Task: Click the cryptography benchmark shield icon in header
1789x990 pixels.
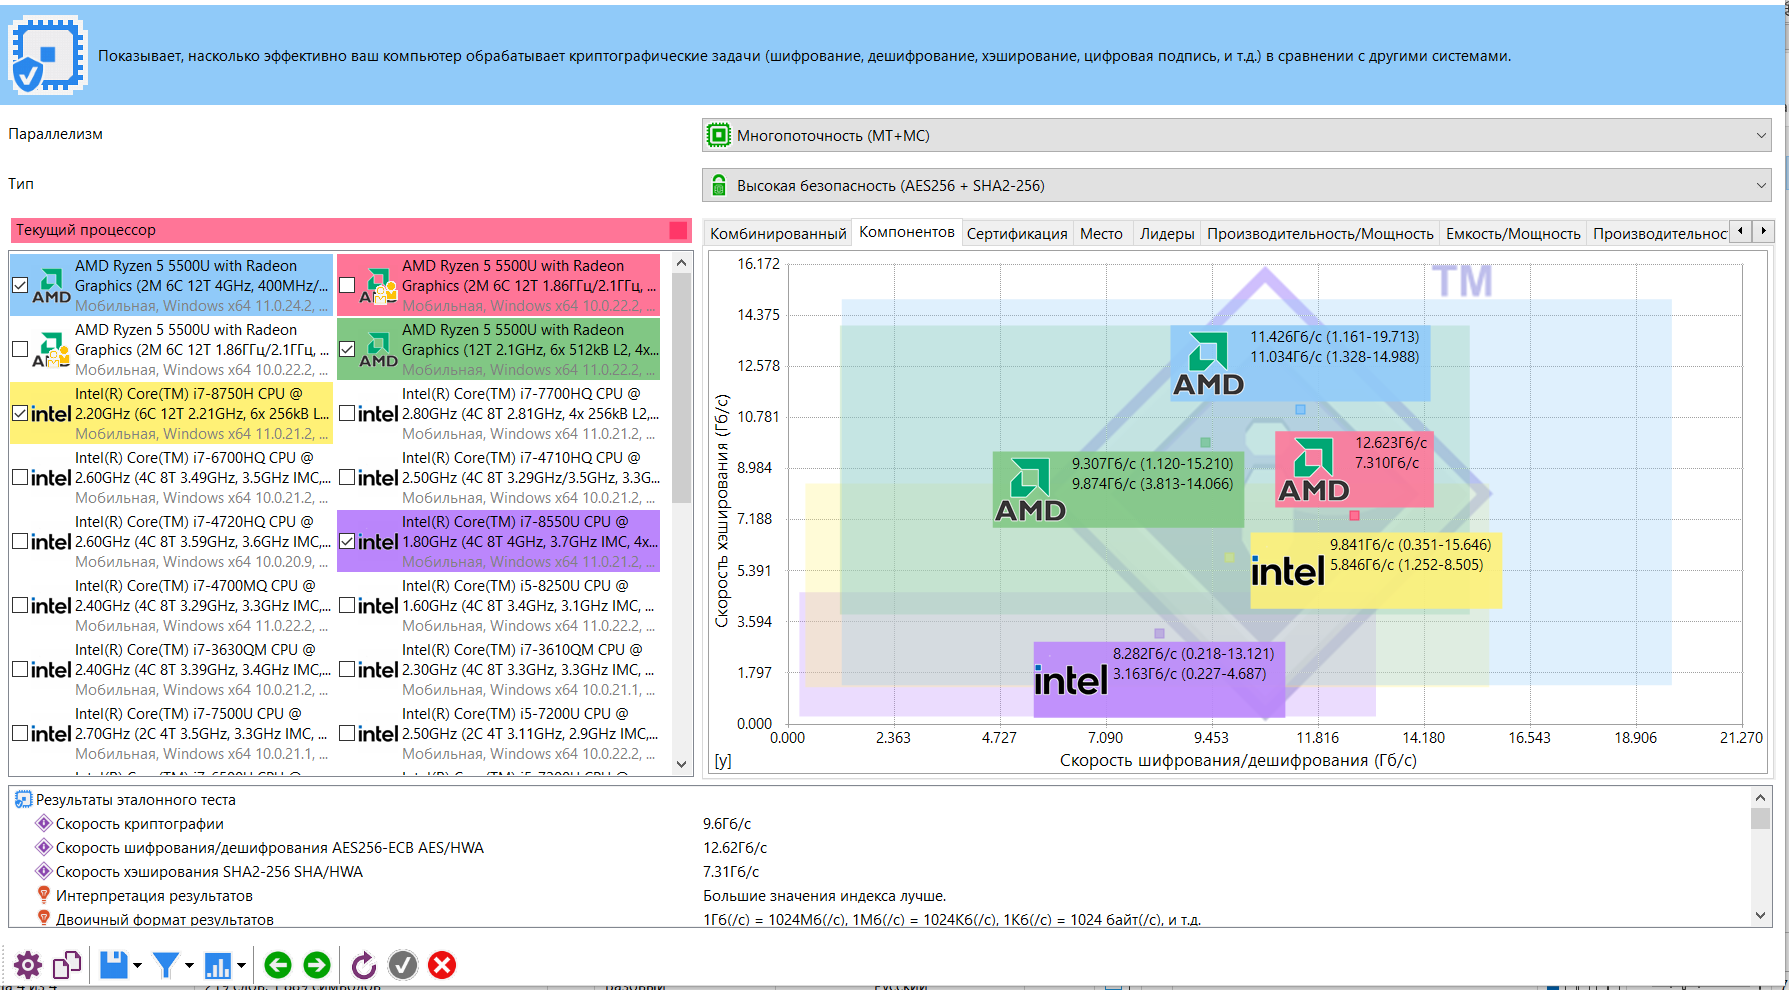Action: [x=47, y=56]
